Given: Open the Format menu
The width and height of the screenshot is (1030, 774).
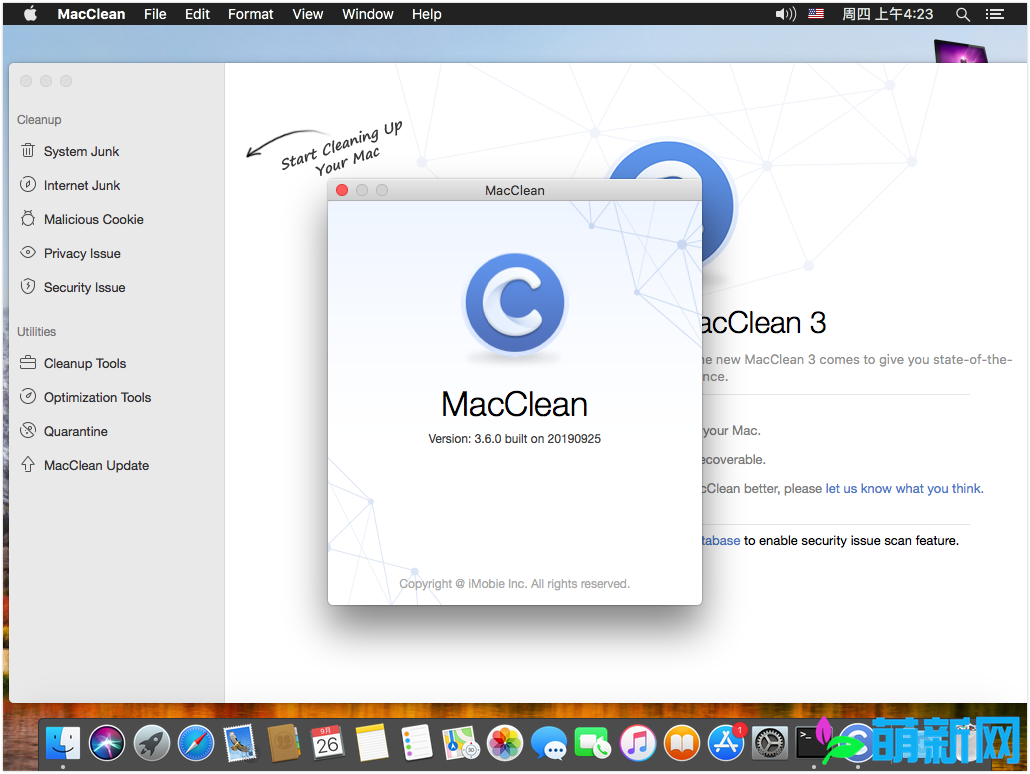Looking at the screenshot, I should [250, 14].
